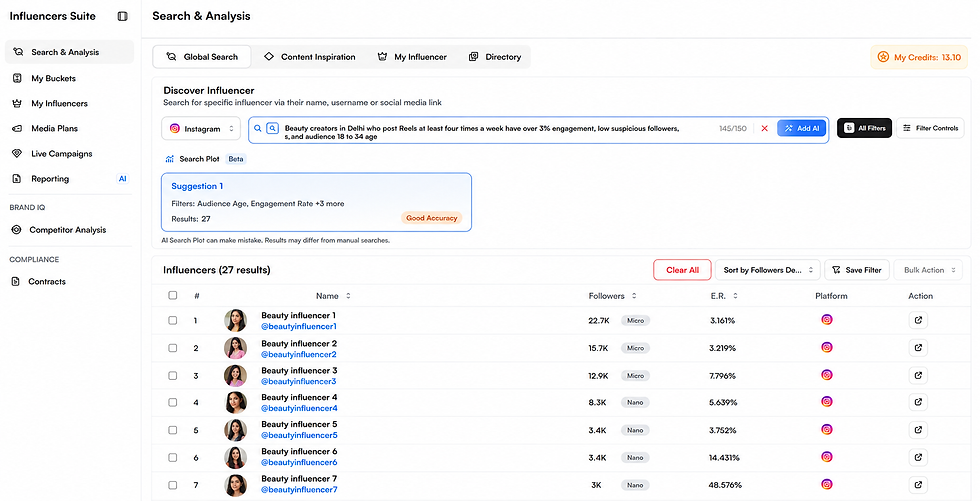Open the @beautyinfluencer3 profile link
The height and width of the screenshot is (501, 980).
pos(299,381)
